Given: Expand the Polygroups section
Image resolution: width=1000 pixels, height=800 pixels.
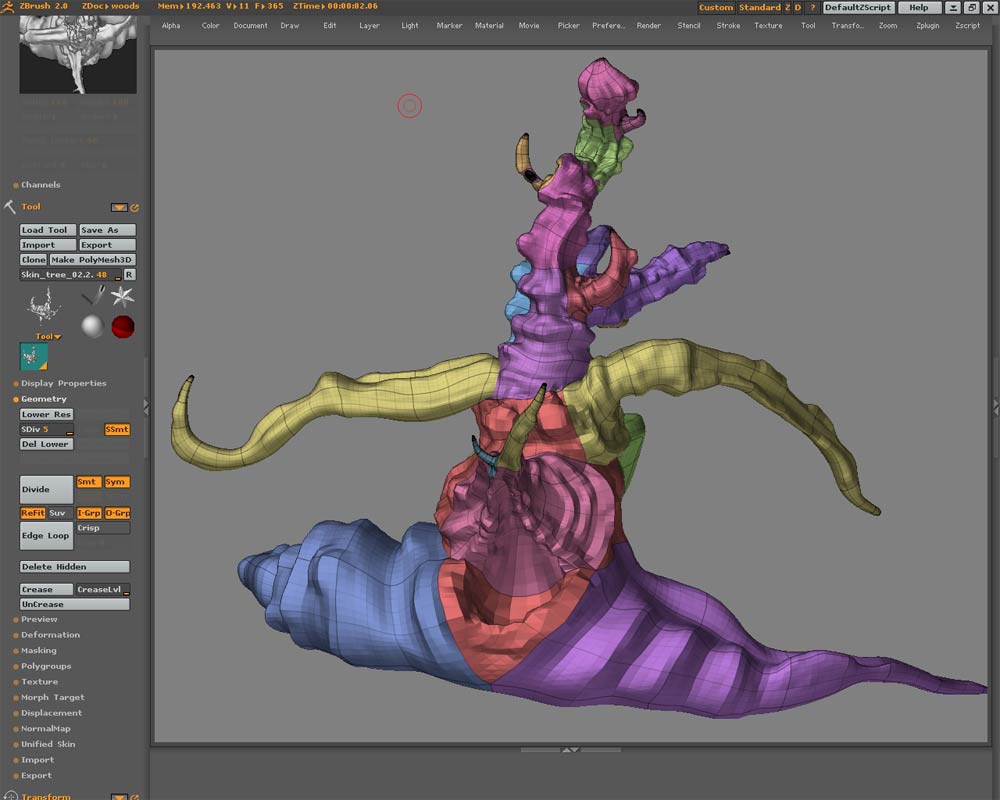Looking at the screenshot, I should tap(46, 666).
